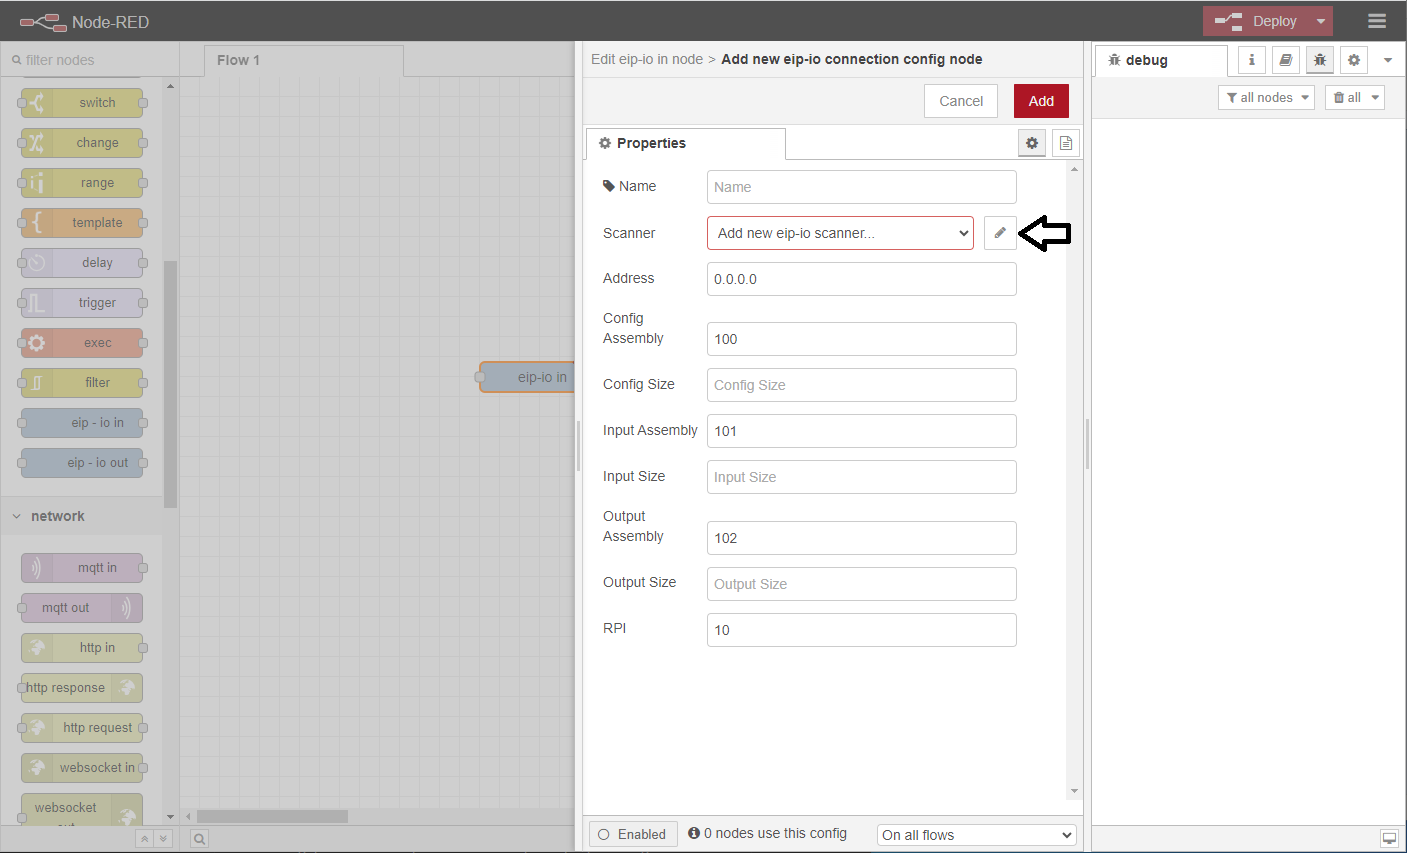
Task: Switch to the Properties tab
Action: click(685, 143)
